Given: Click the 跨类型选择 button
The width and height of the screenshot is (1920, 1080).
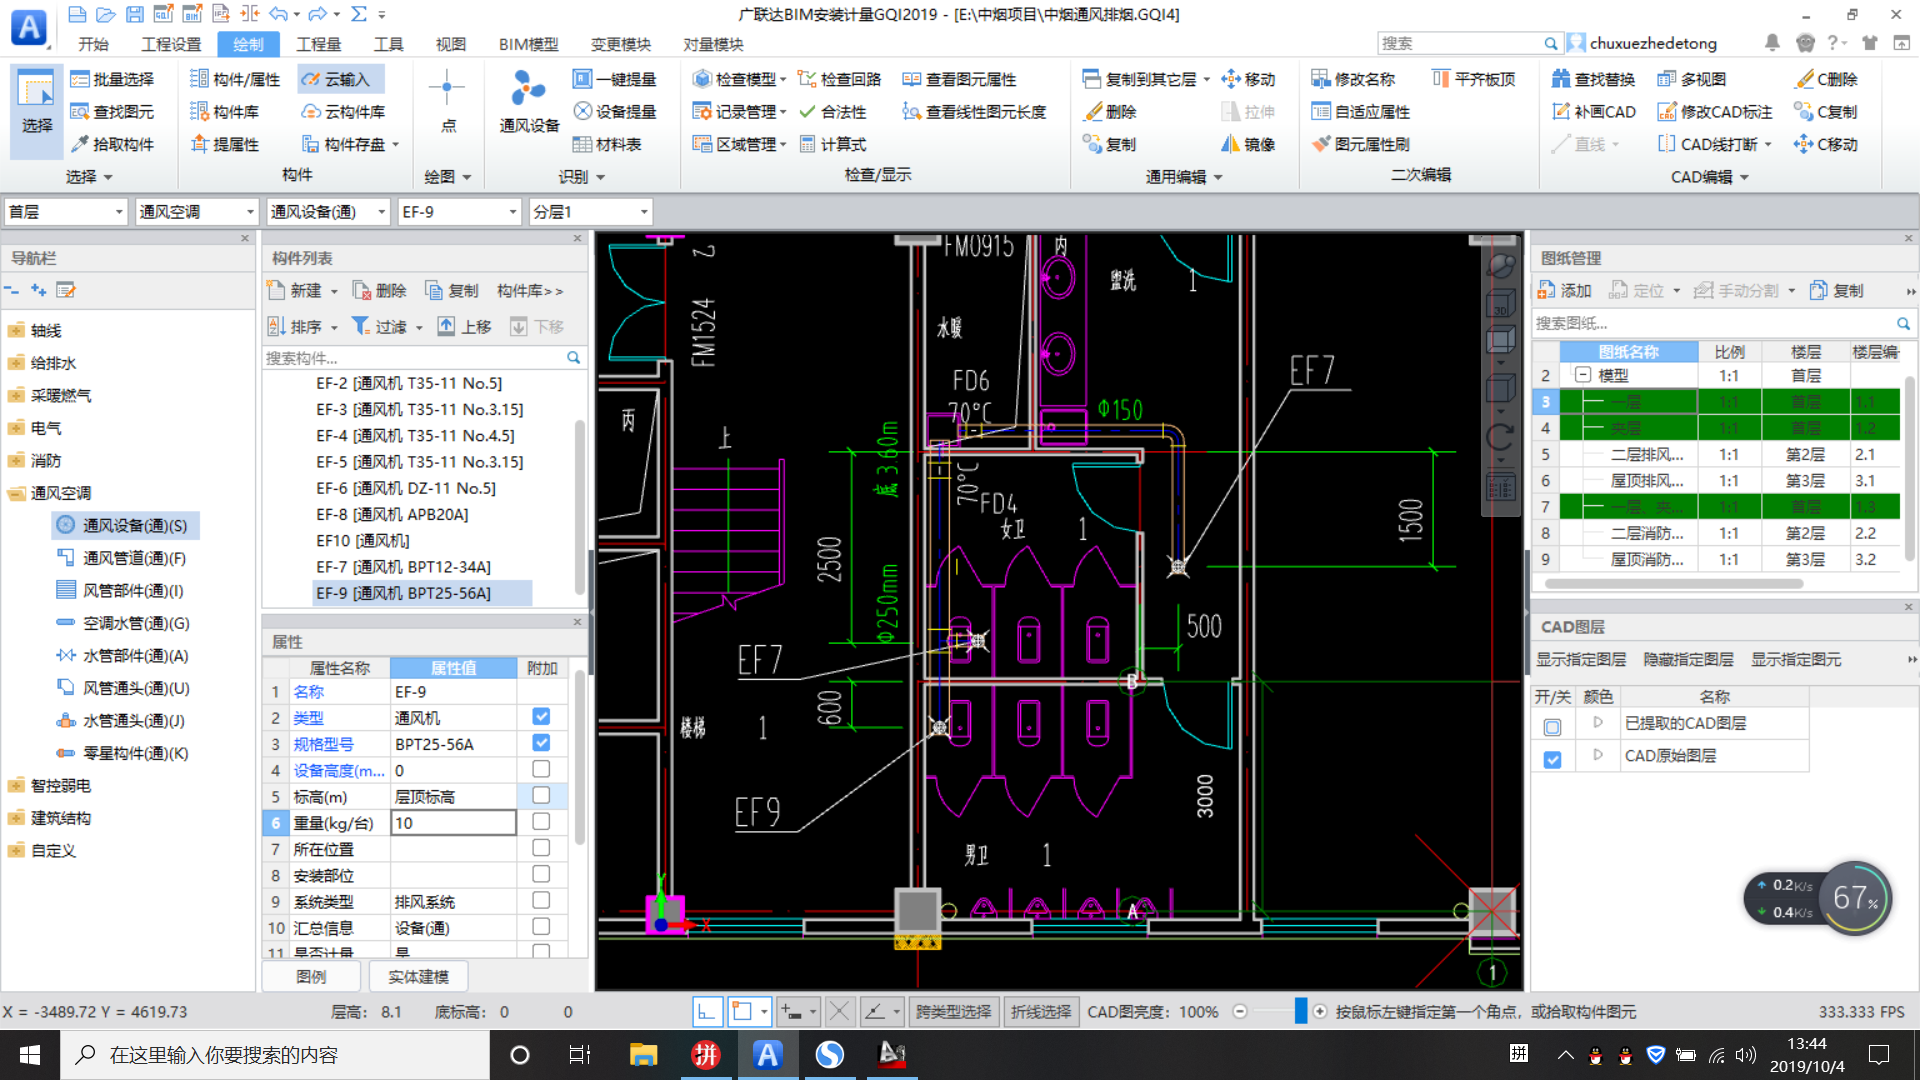Looking at the screenshot, I should click(x=953, y=1012).
